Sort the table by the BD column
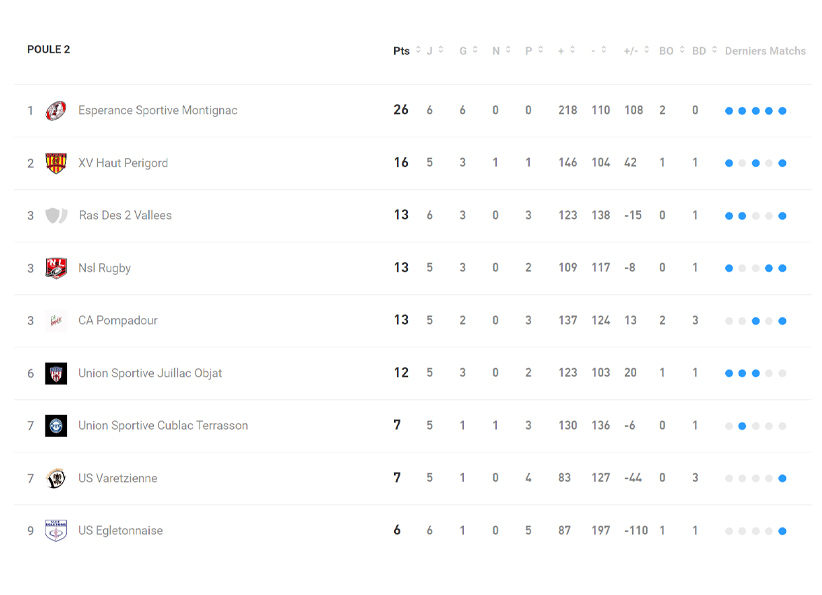 (x=712, y=50)
